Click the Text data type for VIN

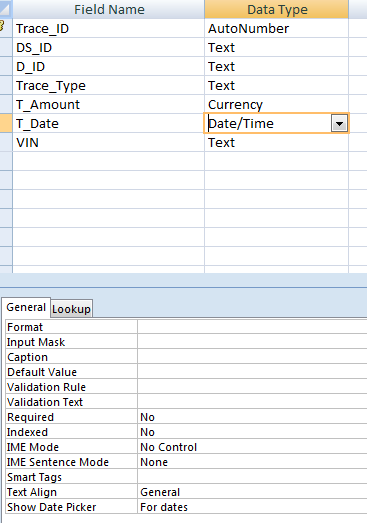277,142
